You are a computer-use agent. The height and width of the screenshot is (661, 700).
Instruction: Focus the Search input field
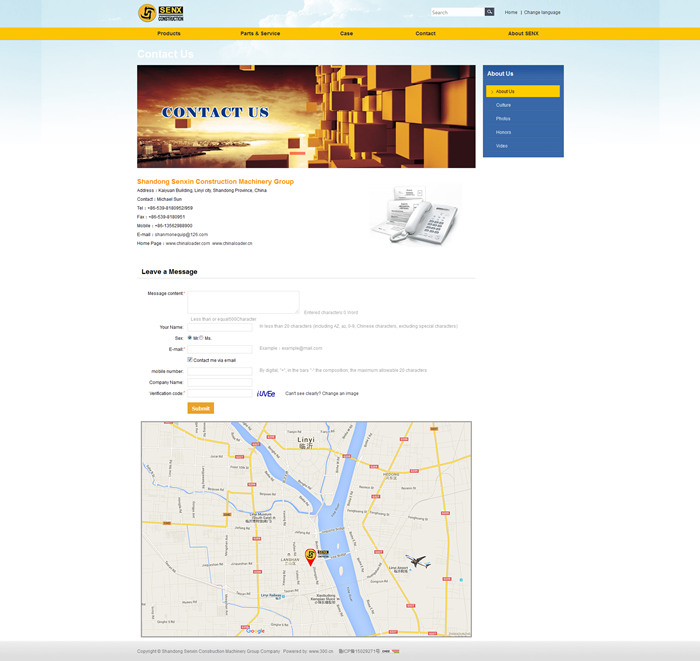[458, 12]
